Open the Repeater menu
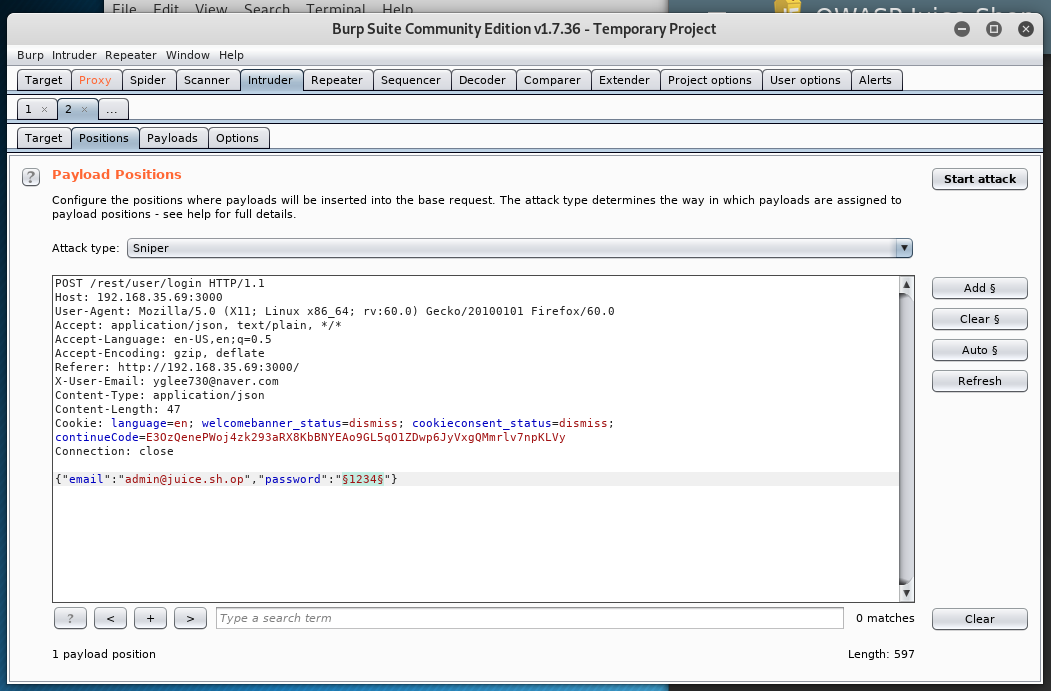 [131, 55]
